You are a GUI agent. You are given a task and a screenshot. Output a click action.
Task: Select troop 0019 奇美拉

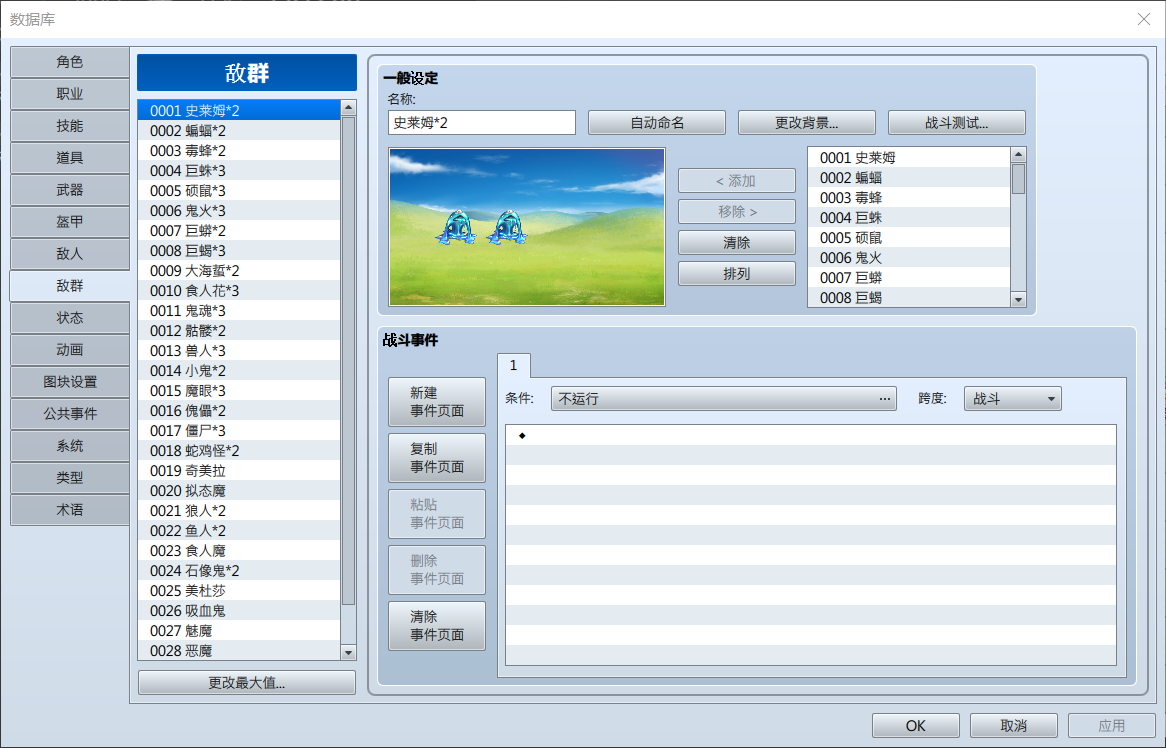click(x=239, y=471)
